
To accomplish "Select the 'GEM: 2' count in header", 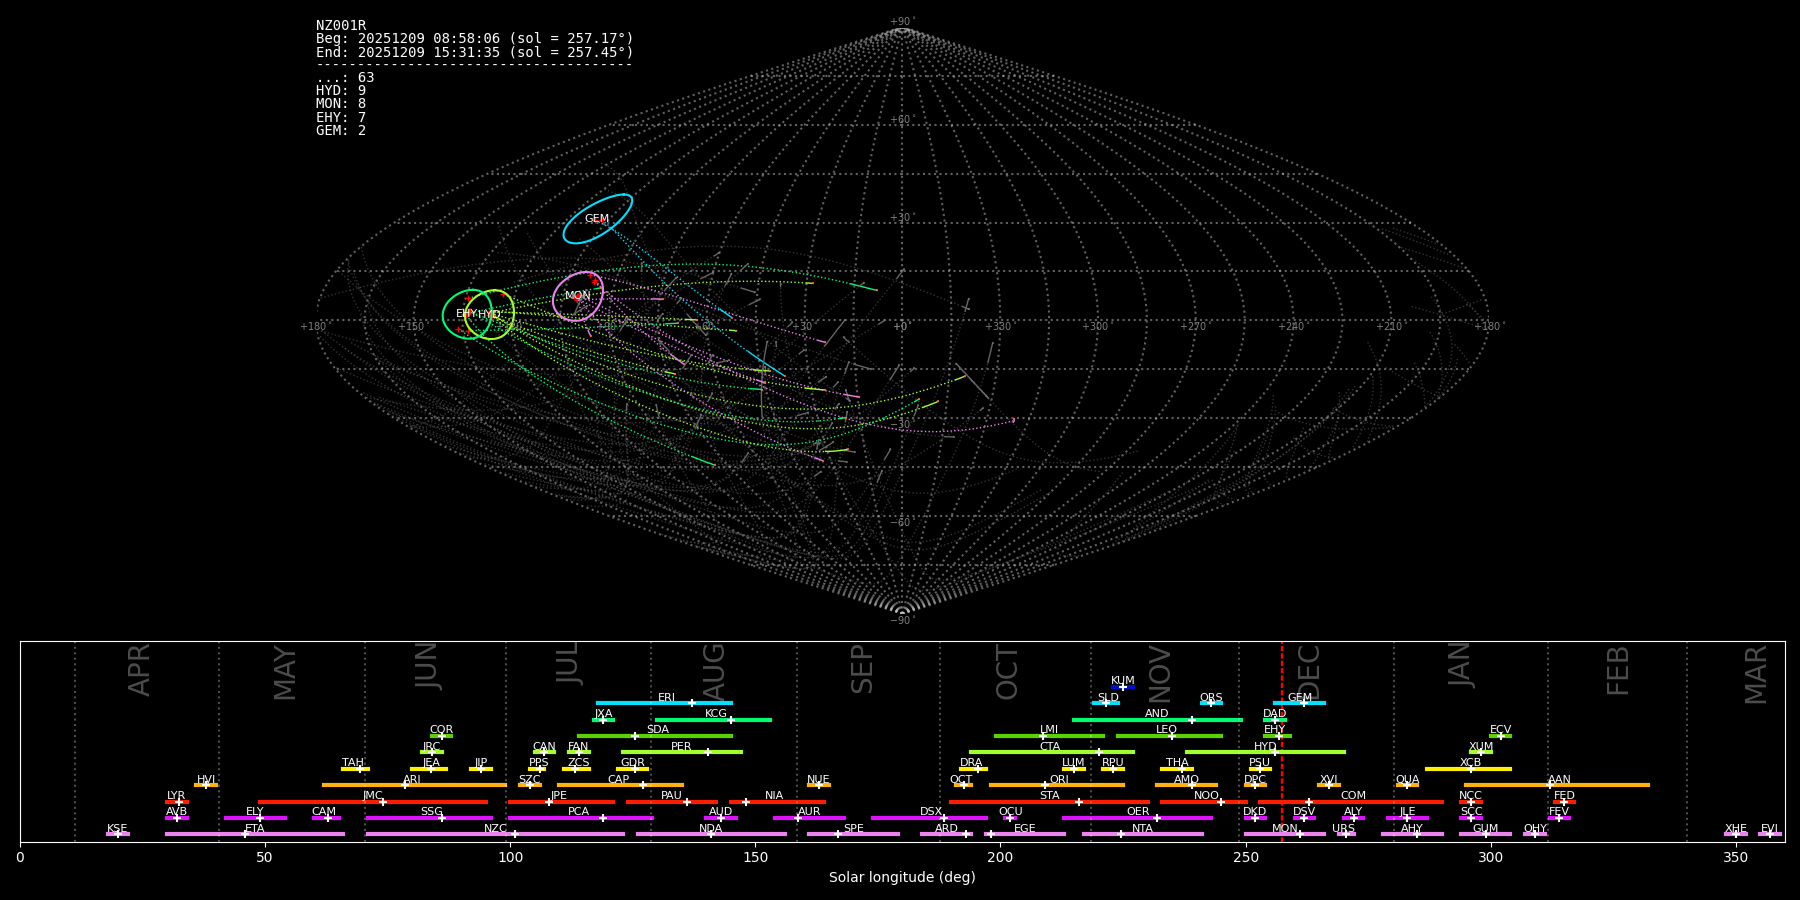I will (341, 131).
